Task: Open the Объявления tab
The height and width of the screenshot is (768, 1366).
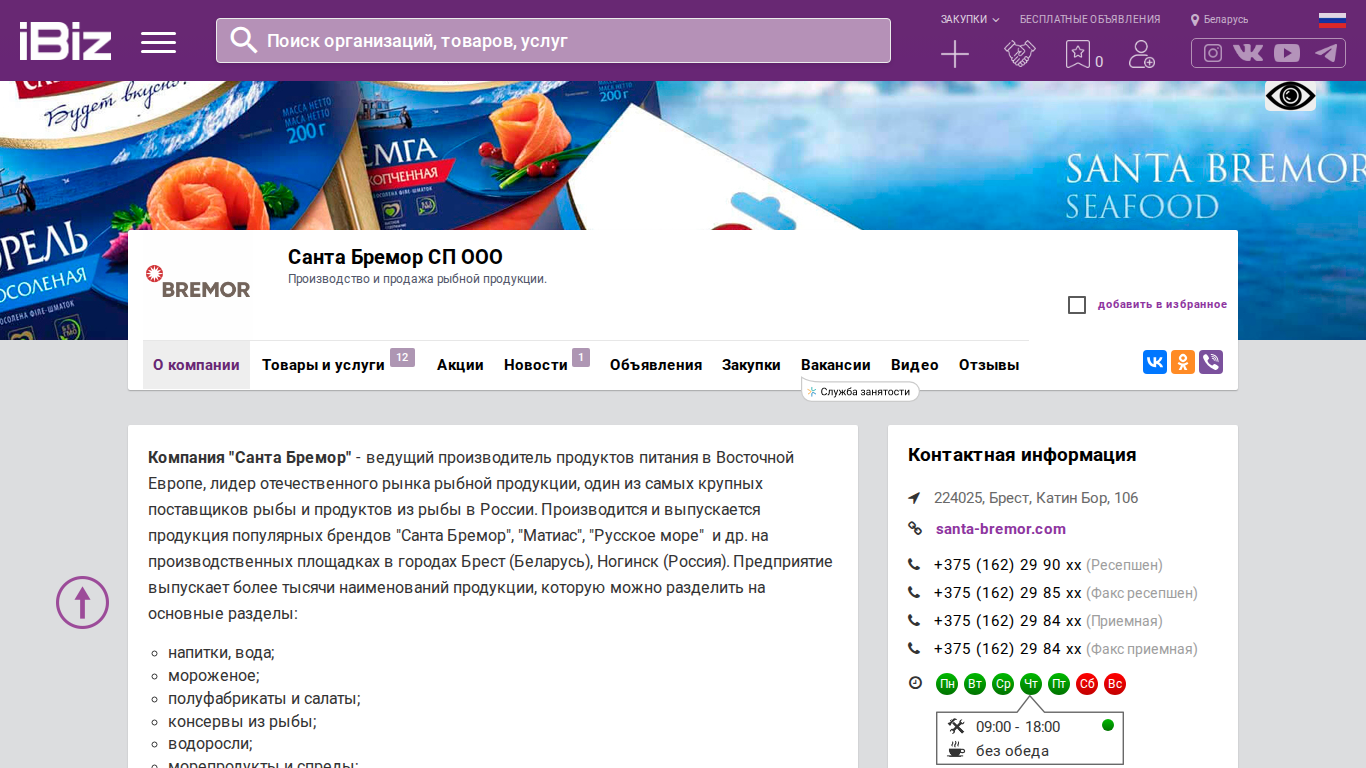Action: (656, 365)
